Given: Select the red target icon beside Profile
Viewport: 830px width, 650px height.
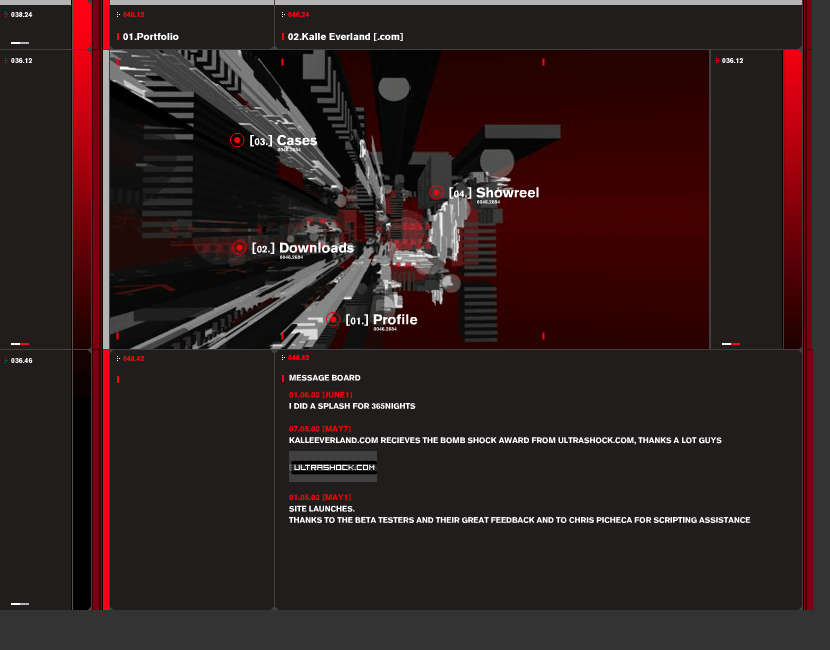Looking at the screenshot, I should [x=333, y=319].
